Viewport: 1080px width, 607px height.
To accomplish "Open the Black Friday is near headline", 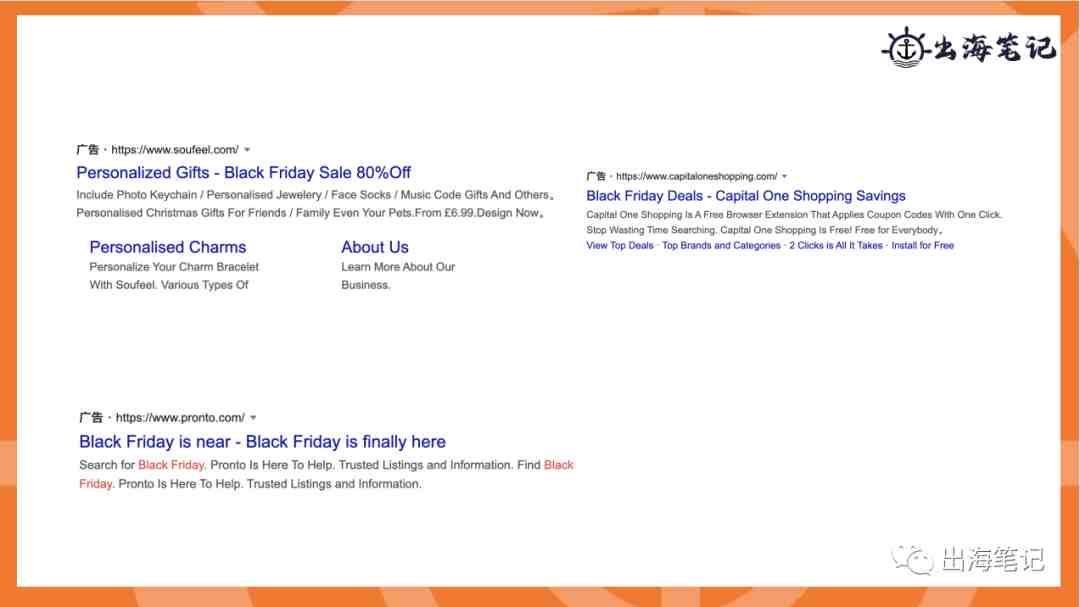I will pyautogui.click(x=262, y=442).
